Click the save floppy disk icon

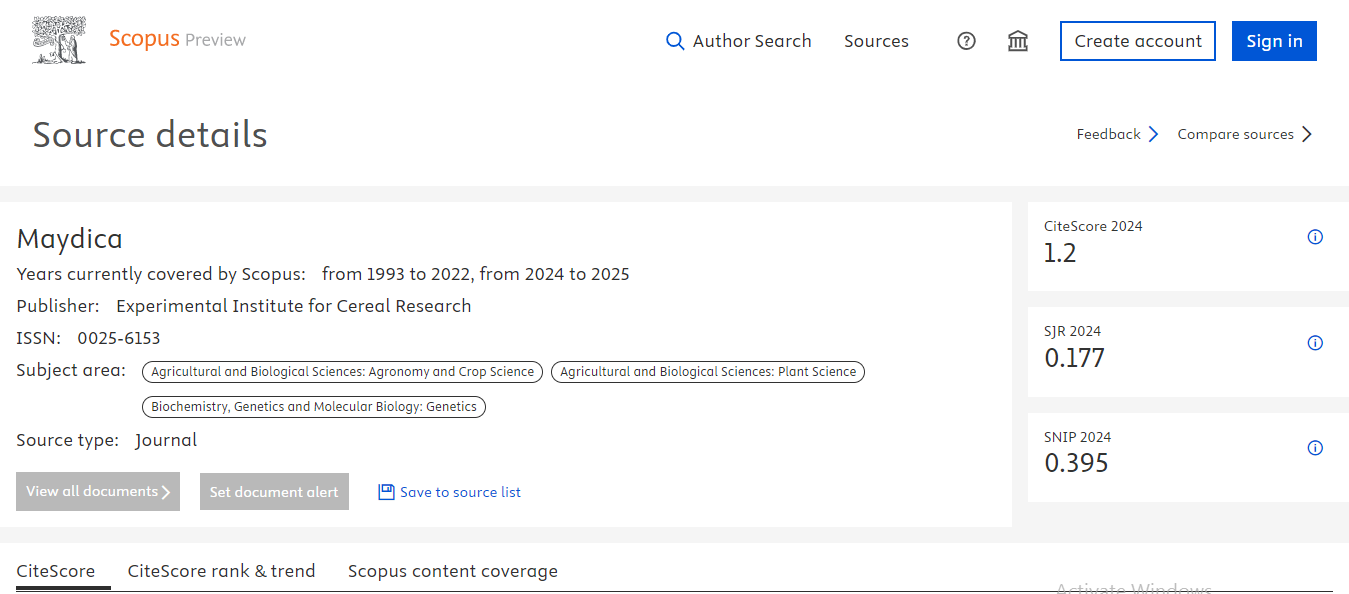point(386,492)
